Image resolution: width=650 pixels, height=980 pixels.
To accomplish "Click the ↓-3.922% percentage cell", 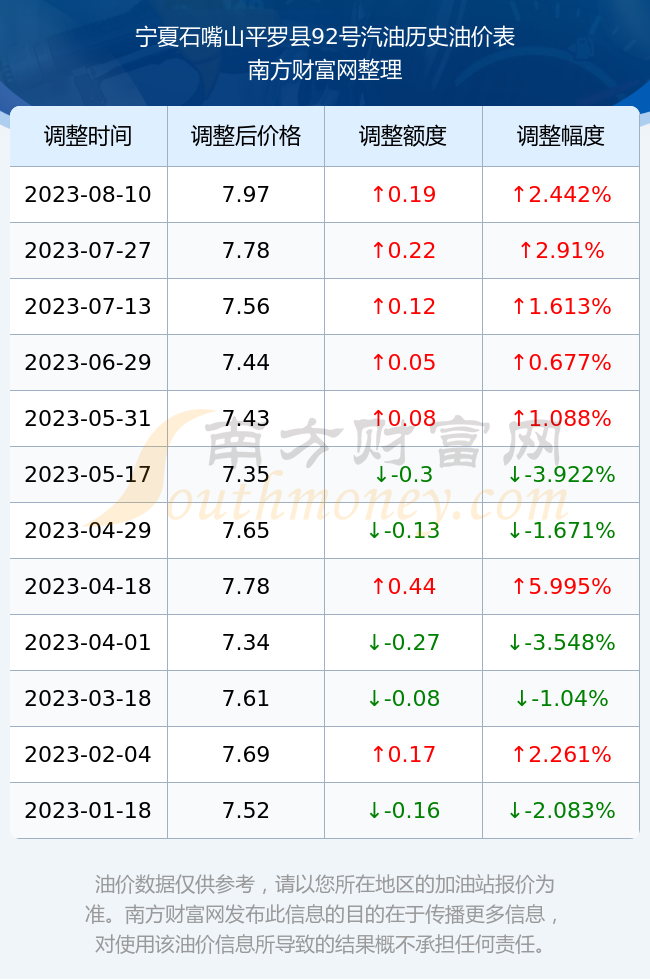I will (561, 474).
